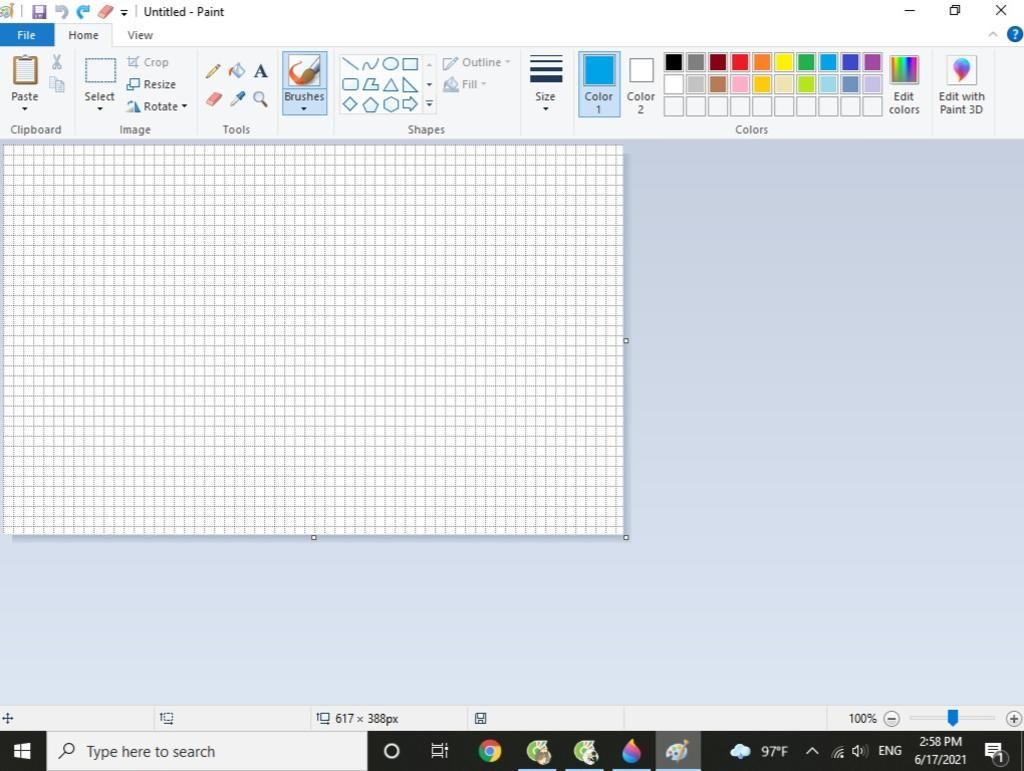Select the Eraser tool
Image resolution: width=1024 pixels, height=771 pixels.
pos(214,99)
